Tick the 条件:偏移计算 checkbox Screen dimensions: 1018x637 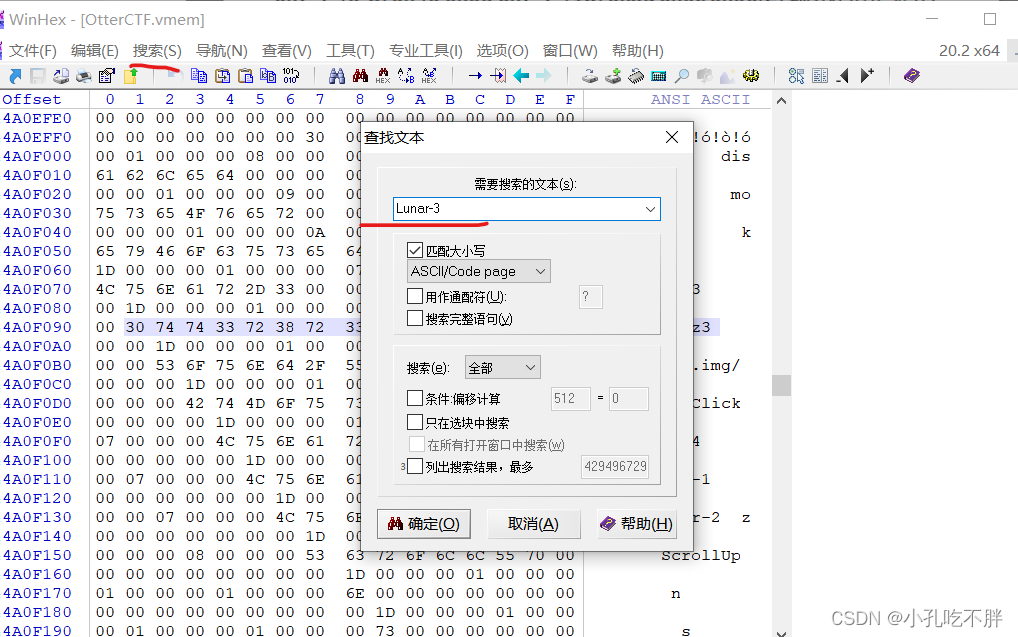click(415, 398)
